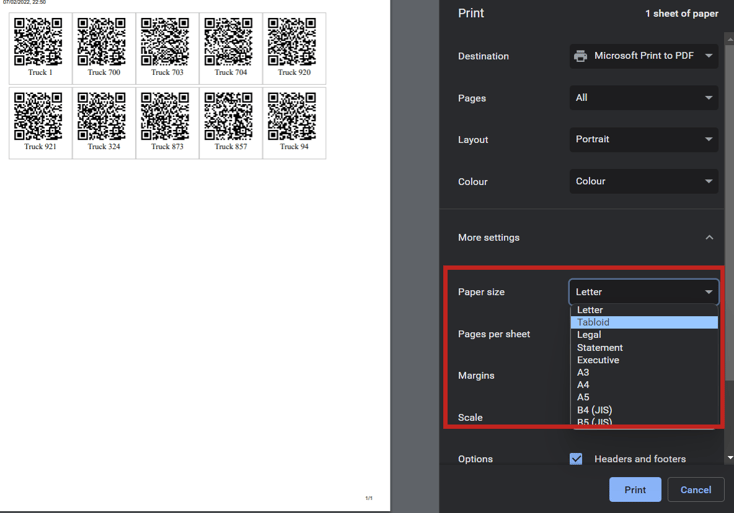The image size is (734, 513).
Task: Click the Paper size combo box showing Letter
Action: tap(644, 292)
